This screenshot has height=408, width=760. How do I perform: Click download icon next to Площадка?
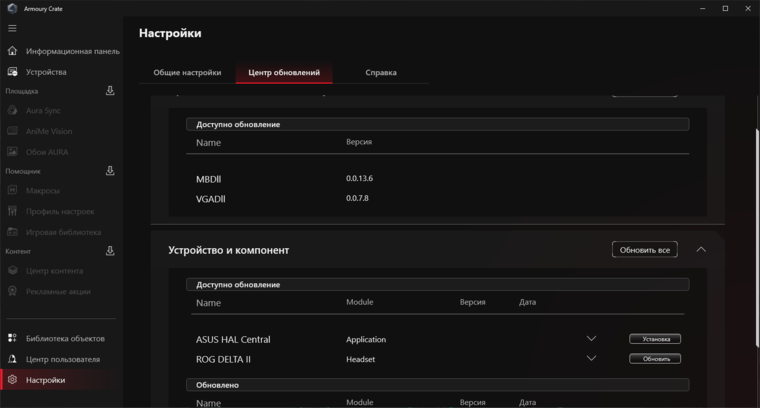pyautogui.click(x=110, y=91)
